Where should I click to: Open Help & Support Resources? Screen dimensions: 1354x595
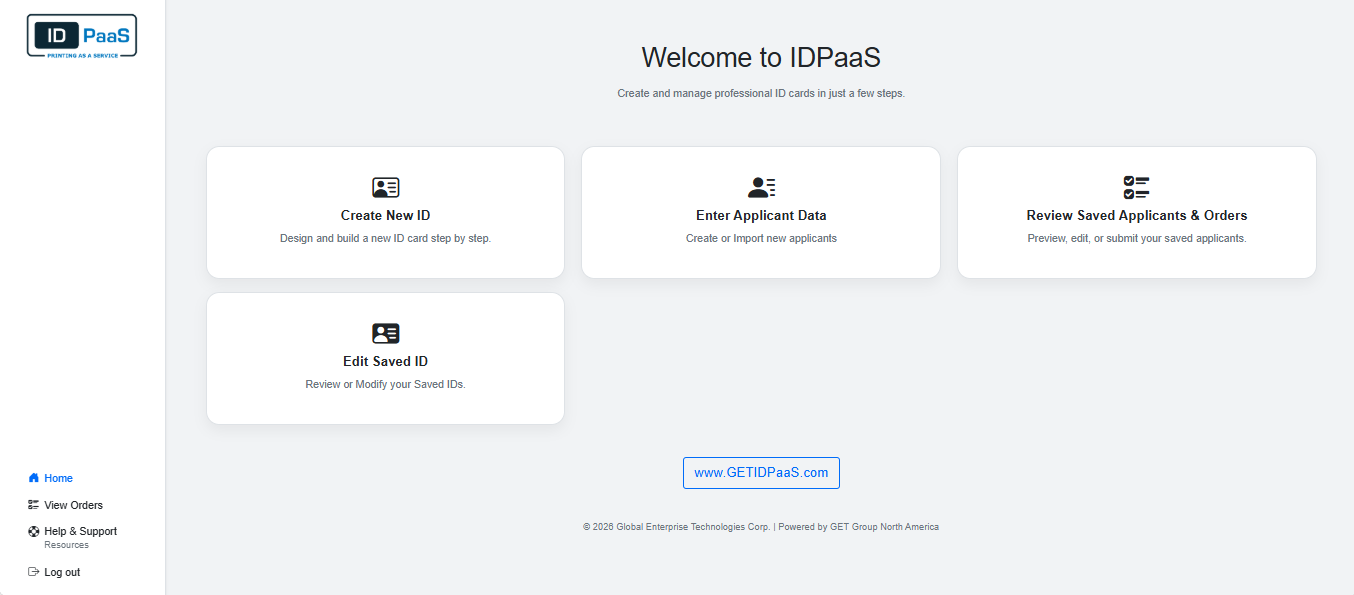(81, 531)
